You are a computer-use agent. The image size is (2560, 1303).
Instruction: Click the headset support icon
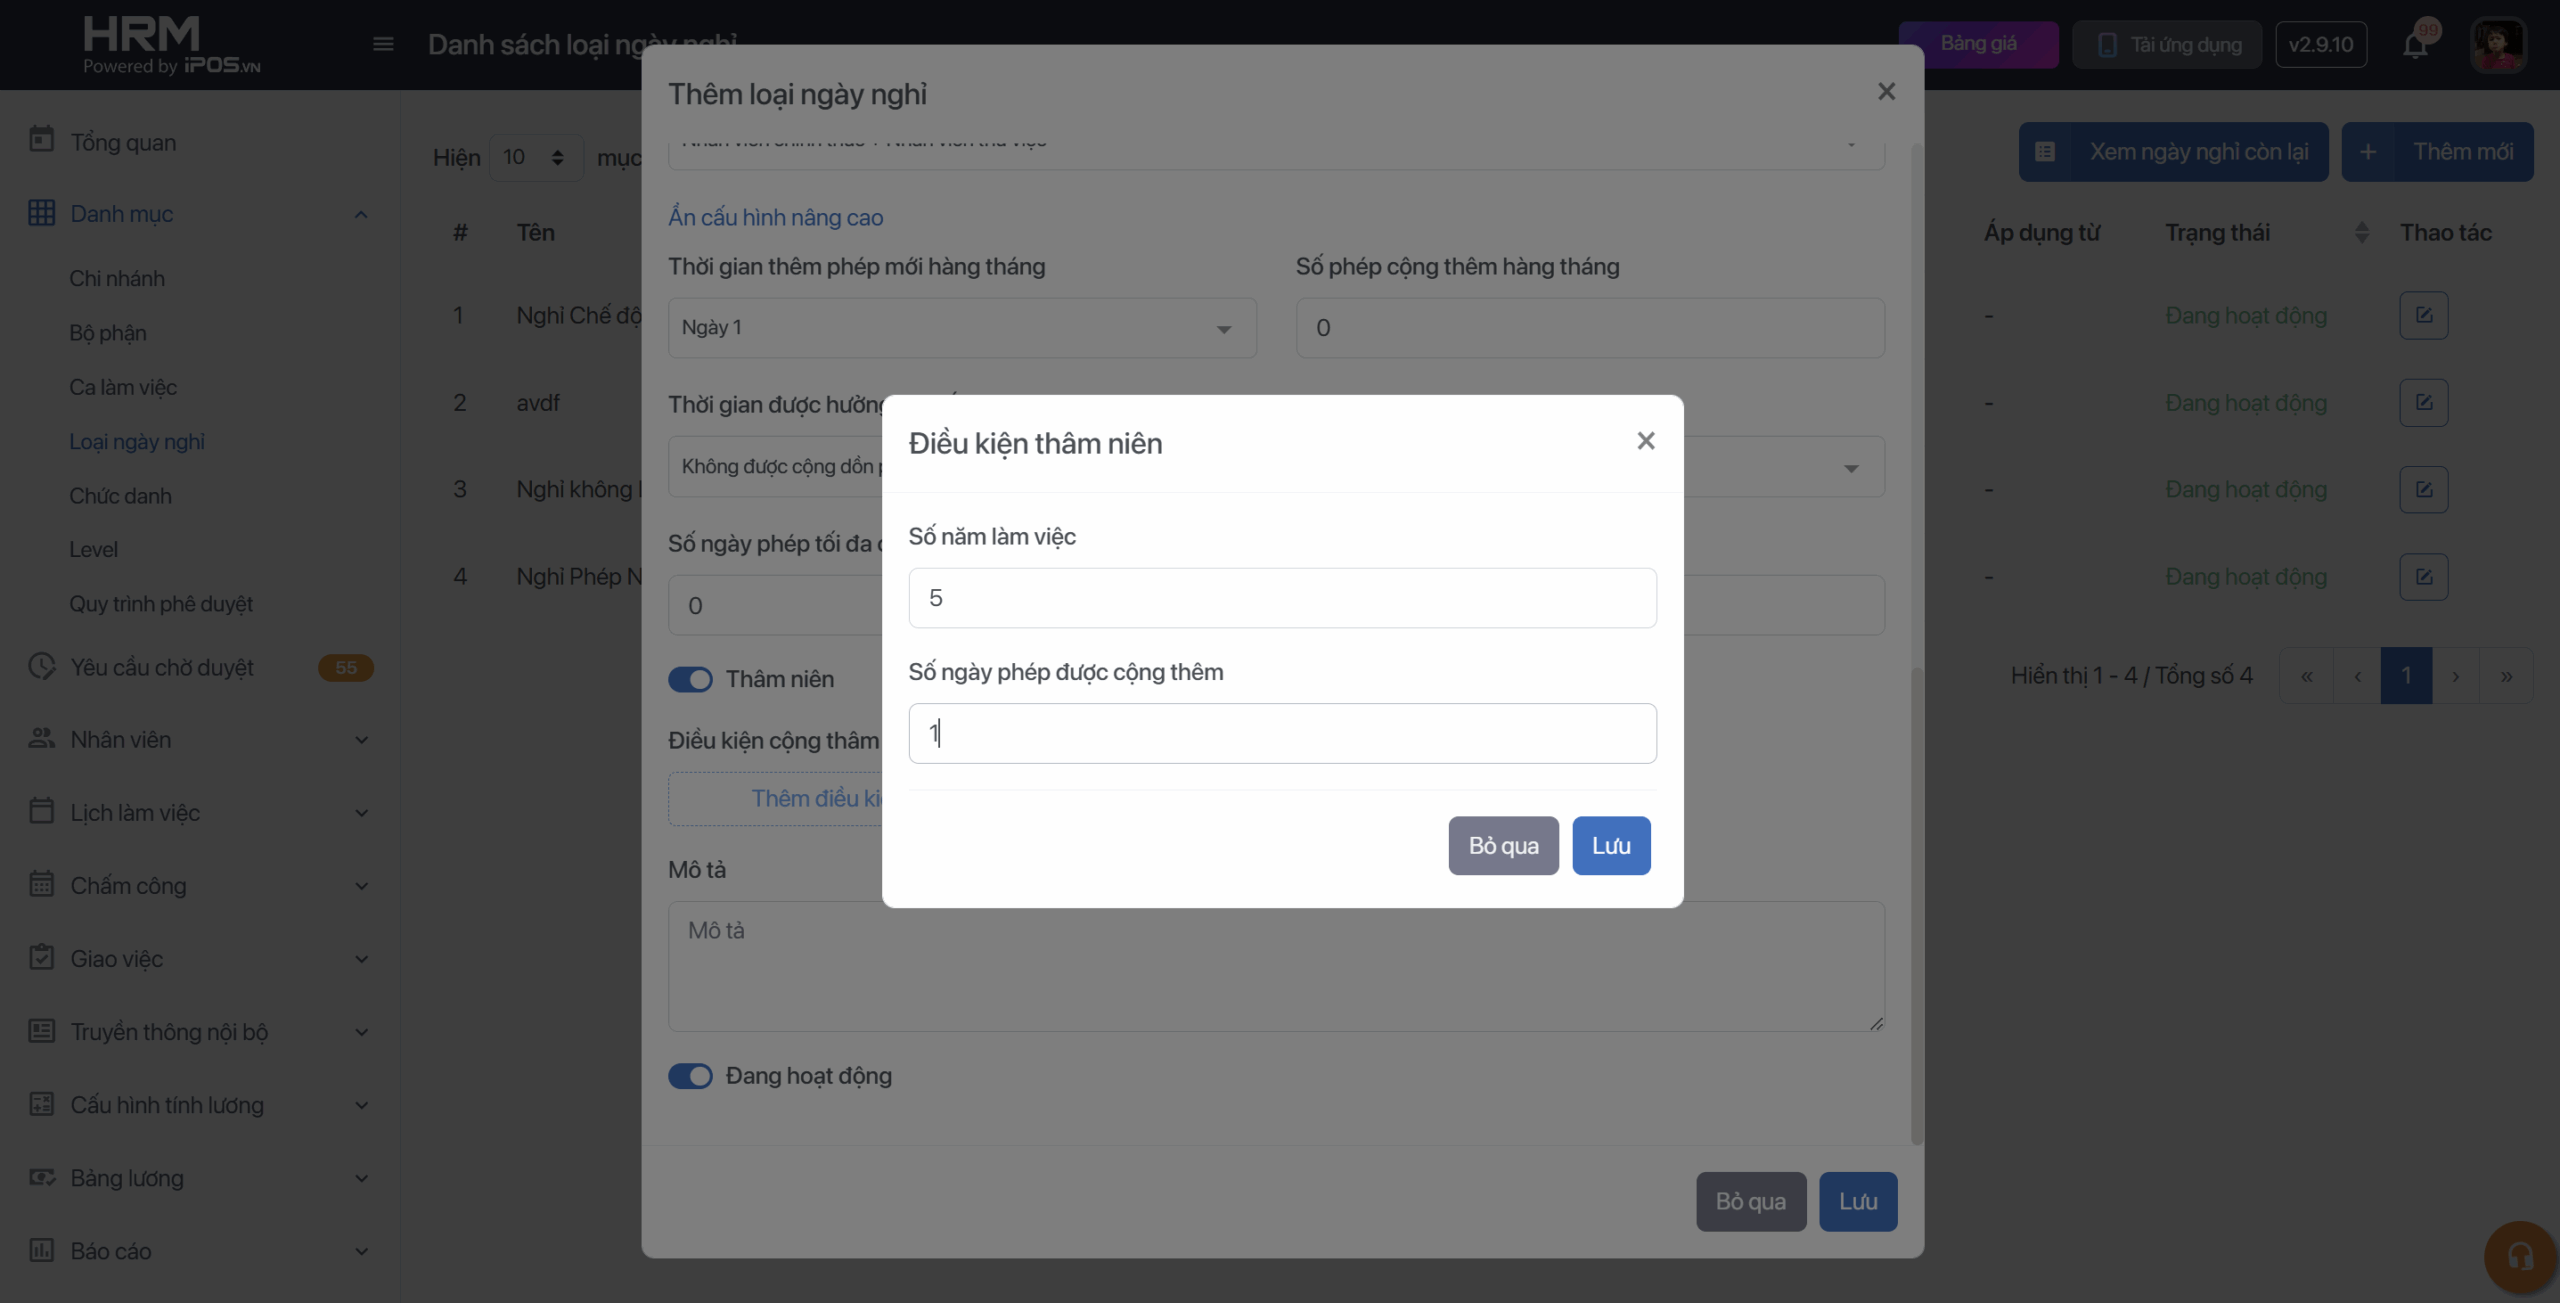[x=2520, y=1256]
